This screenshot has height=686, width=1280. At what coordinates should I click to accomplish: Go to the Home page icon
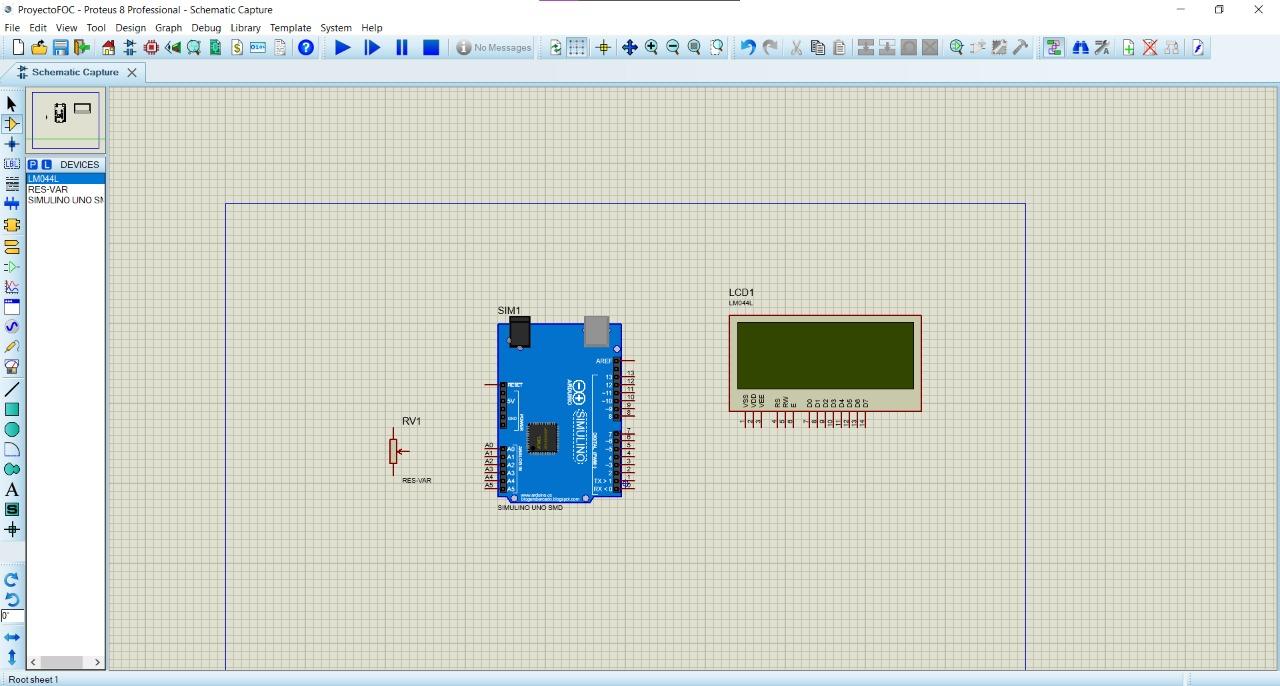[x=109, y=47]
